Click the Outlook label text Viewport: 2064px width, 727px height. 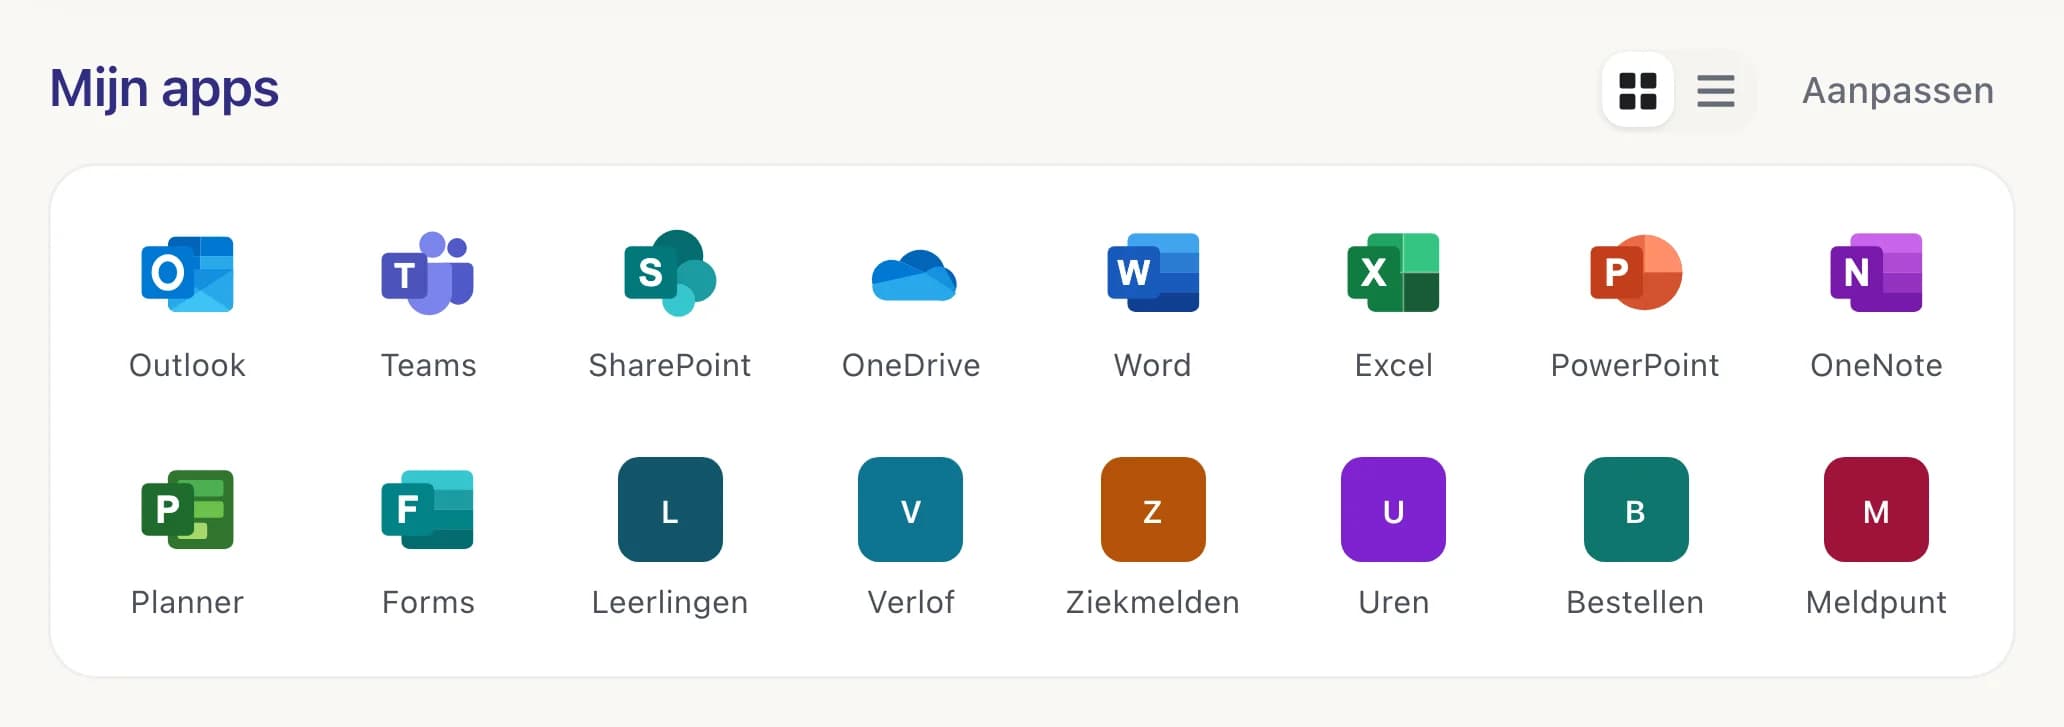(x=187, y=365)
